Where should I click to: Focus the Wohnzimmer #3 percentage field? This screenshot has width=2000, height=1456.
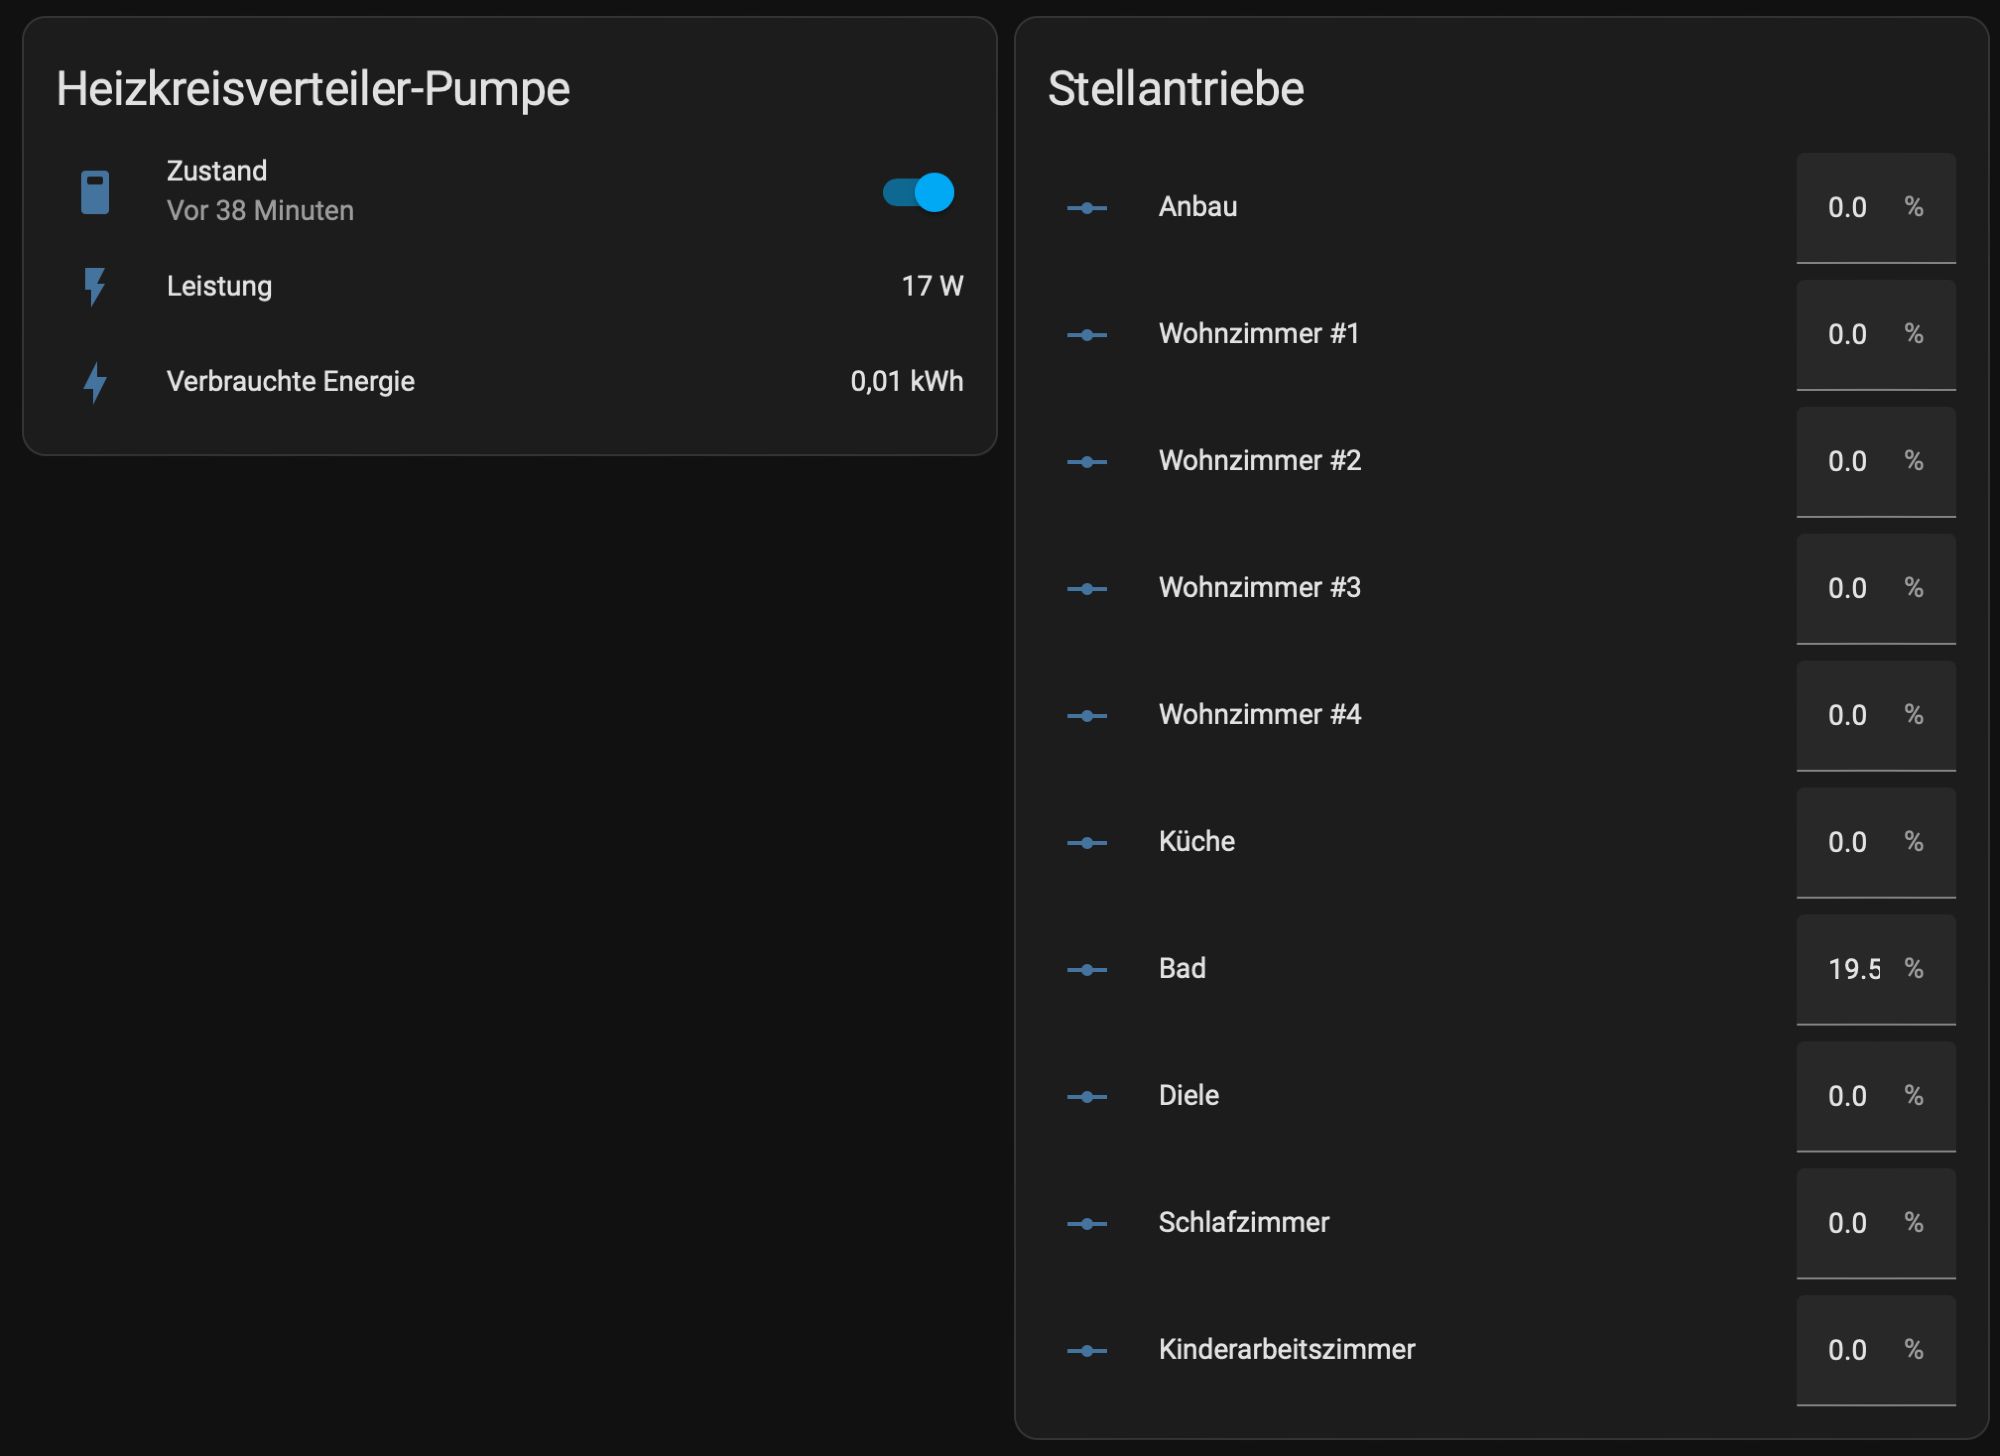click(x=1876, y=589)
